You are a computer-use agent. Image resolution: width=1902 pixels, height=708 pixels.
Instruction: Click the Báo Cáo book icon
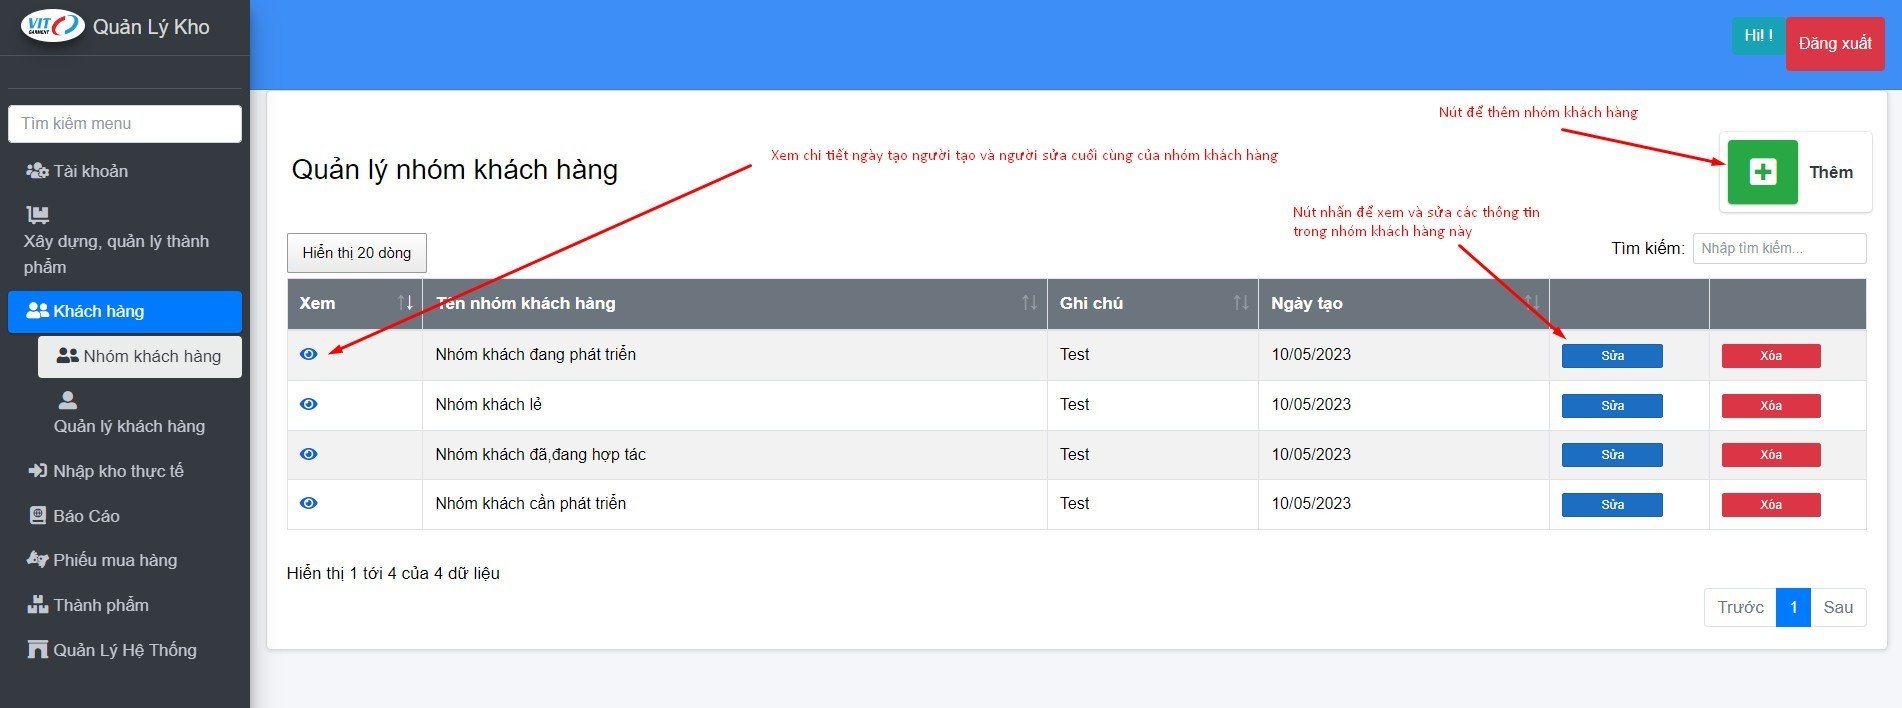click(x=38, y=516)
